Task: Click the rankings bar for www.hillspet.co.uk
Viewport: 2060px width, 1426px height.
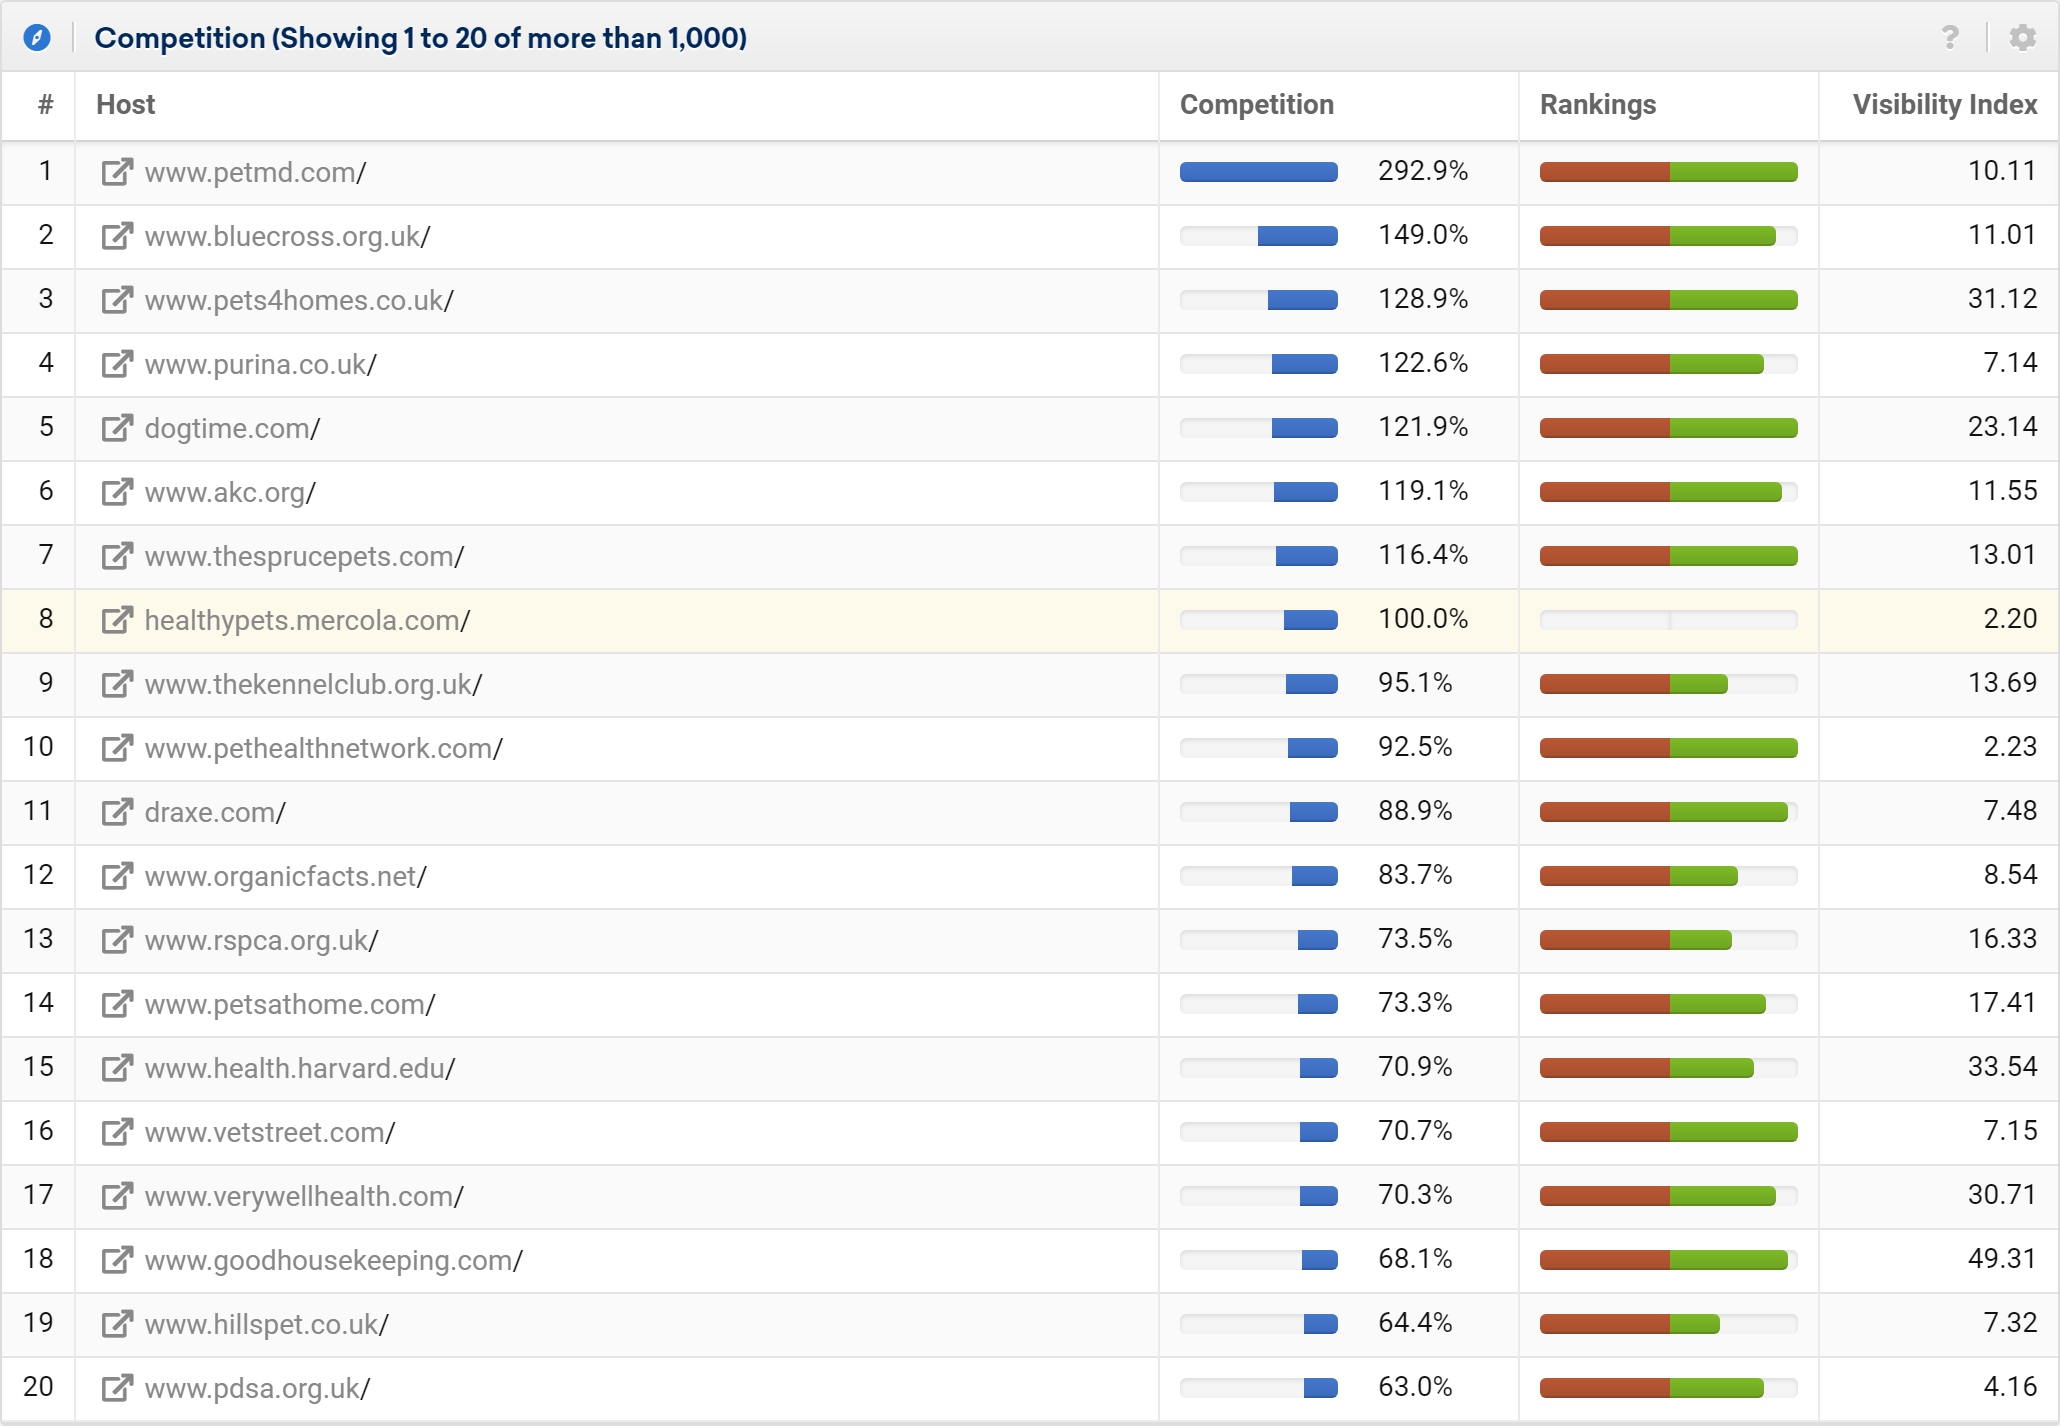Action: pos(1669,1324)
